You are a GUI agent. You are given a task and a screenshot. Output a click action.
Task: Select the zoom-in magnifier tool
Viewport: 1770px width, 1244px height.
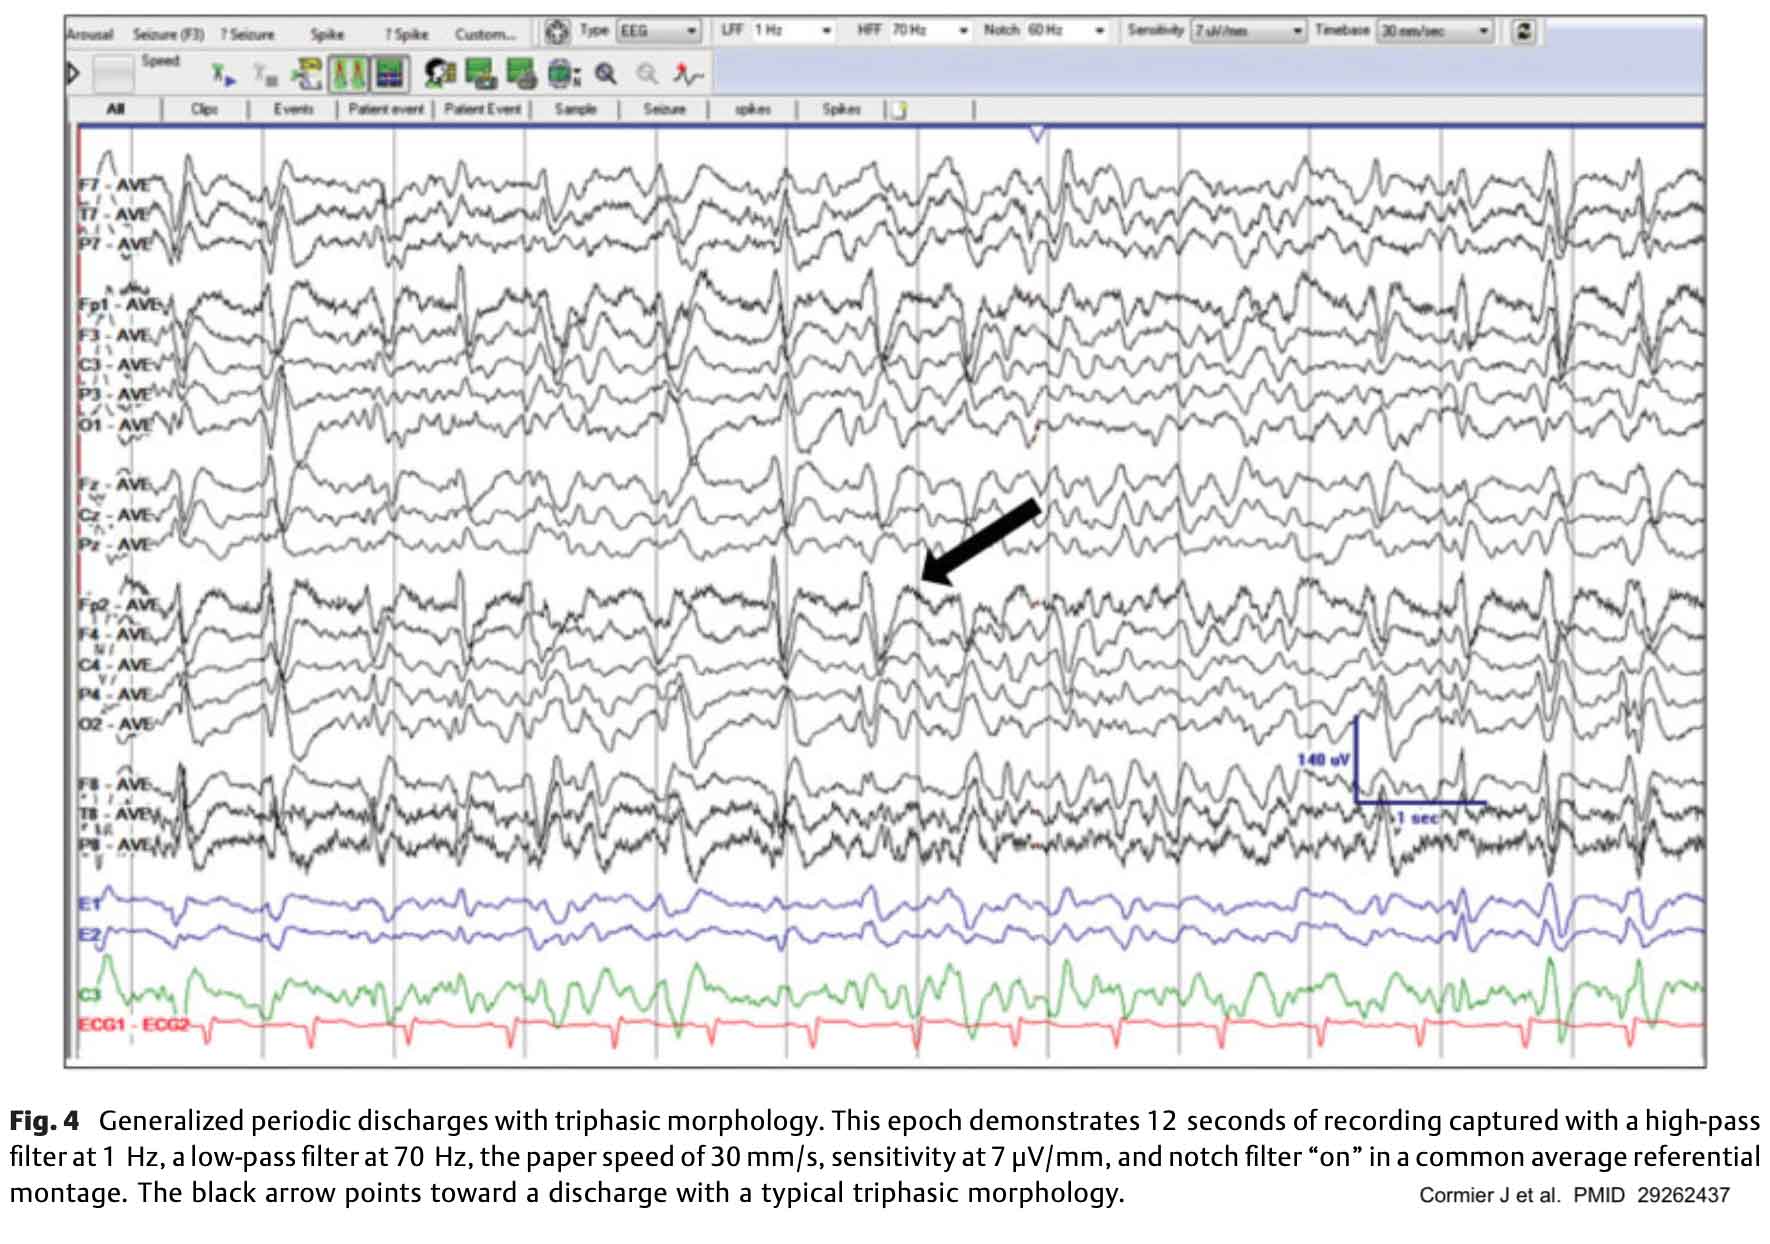pos(605,73)
